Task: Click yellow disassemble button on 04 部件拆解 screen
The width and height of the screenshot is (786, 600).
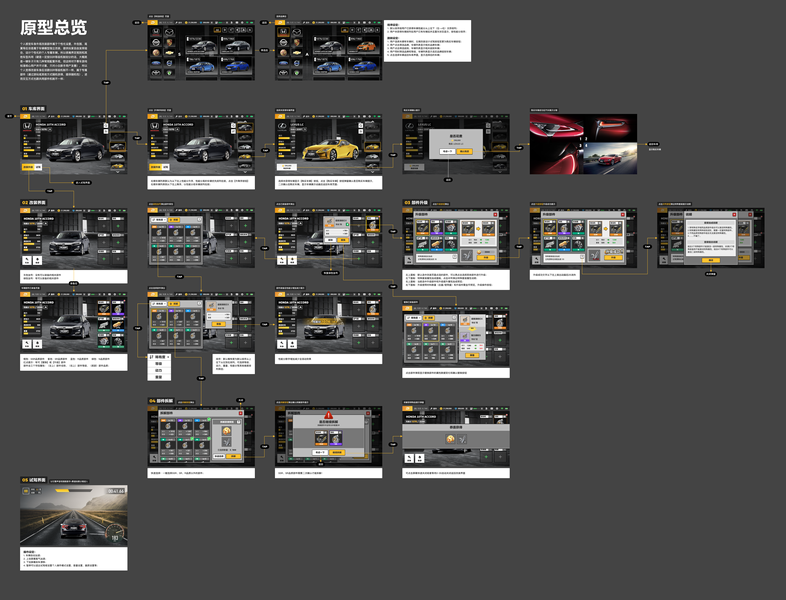Action: (234, 456)
